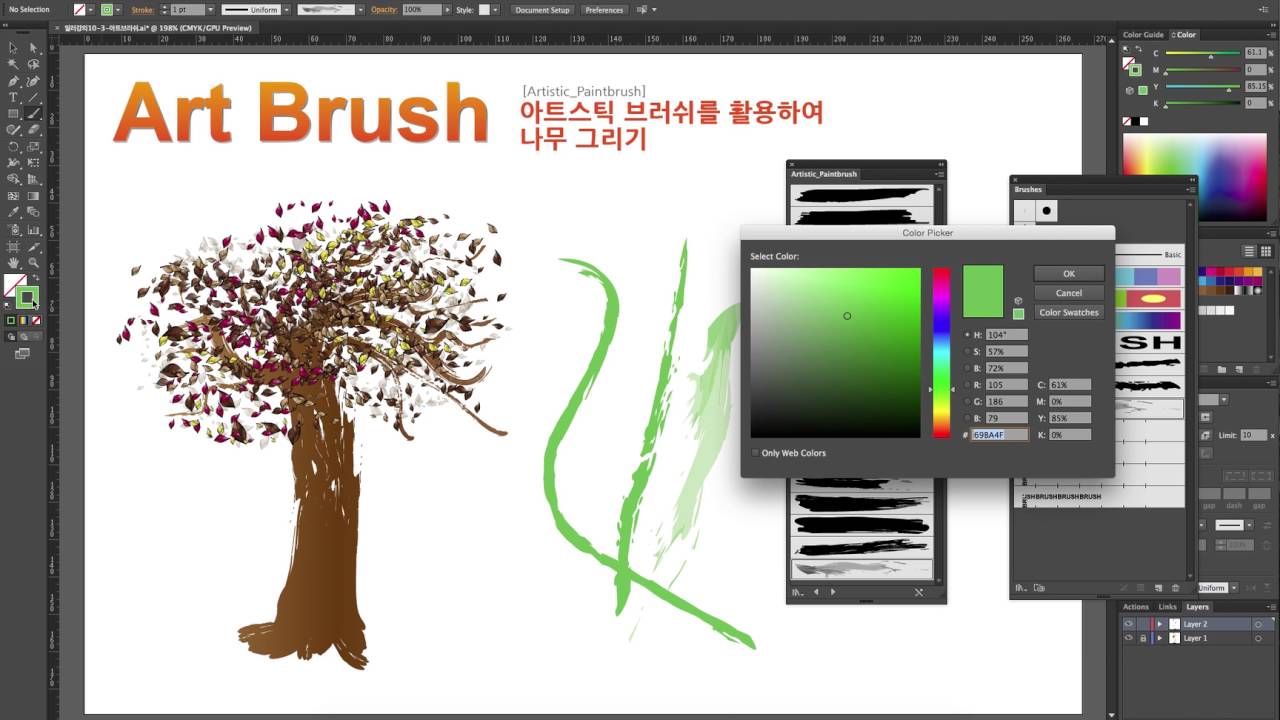Select the Rotate tool
The width and height of the screenshot is (1280, 720).
[x=13, y=146]
